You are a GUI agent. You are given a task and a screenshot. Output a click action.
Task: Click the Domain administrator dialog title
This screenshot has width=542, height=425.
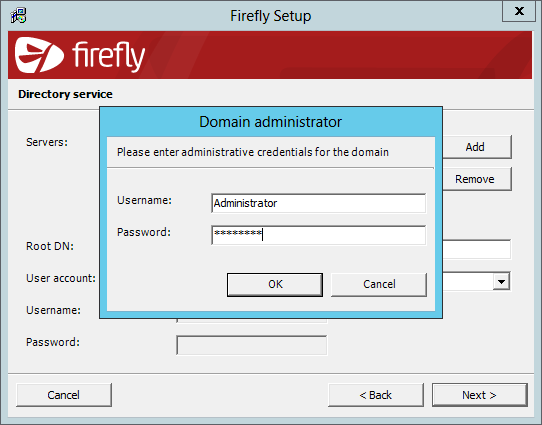pos(270,122)
